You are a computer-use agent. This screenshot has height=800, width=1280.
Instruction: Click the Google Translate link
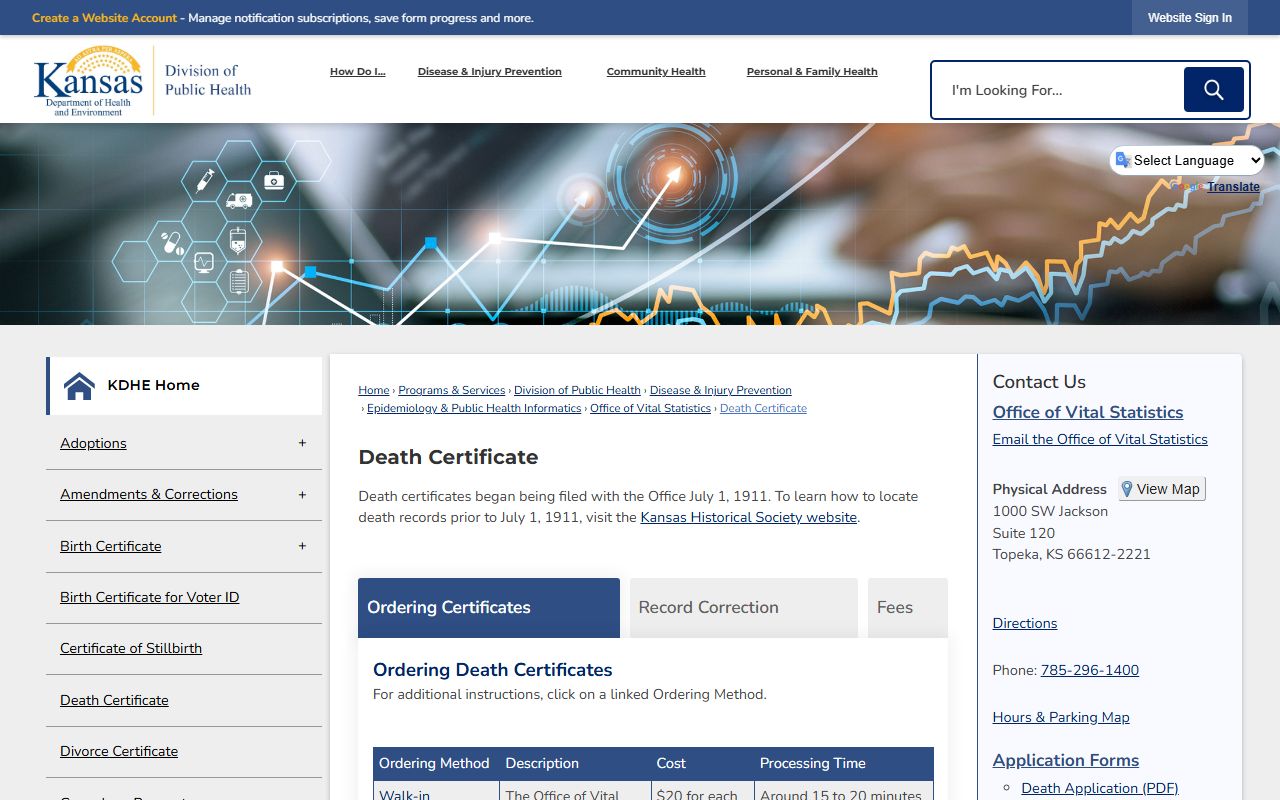[x=1233, y=187]
